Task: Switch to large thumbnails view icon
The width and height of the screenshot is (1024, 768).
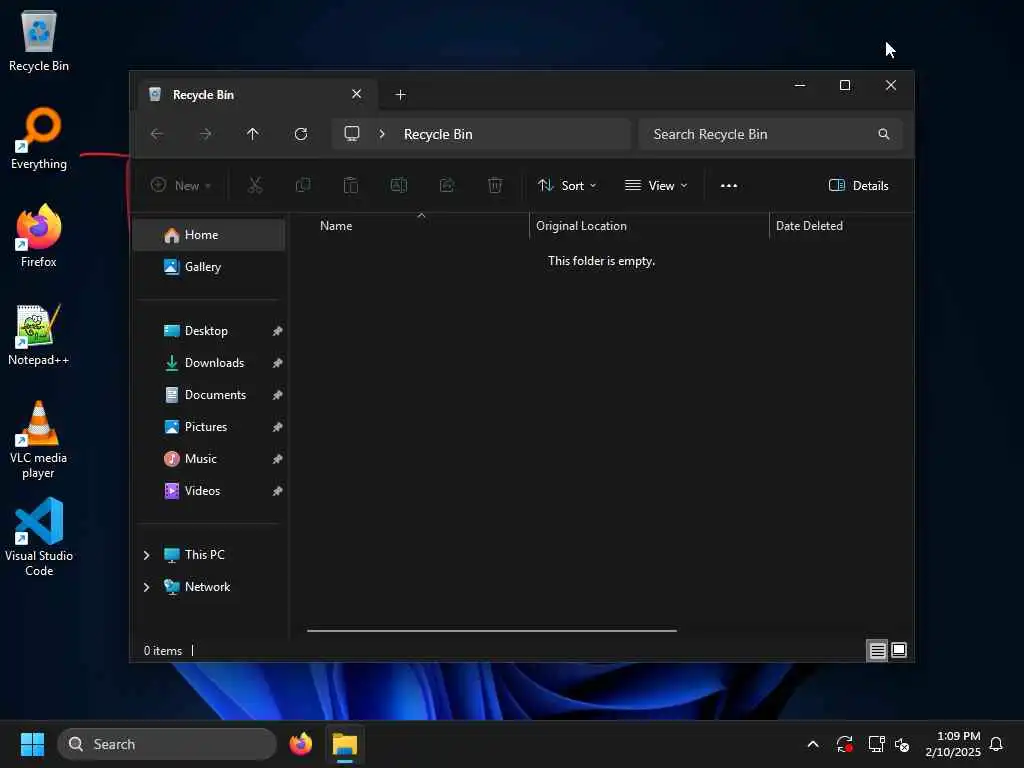Action: [899, 650]
